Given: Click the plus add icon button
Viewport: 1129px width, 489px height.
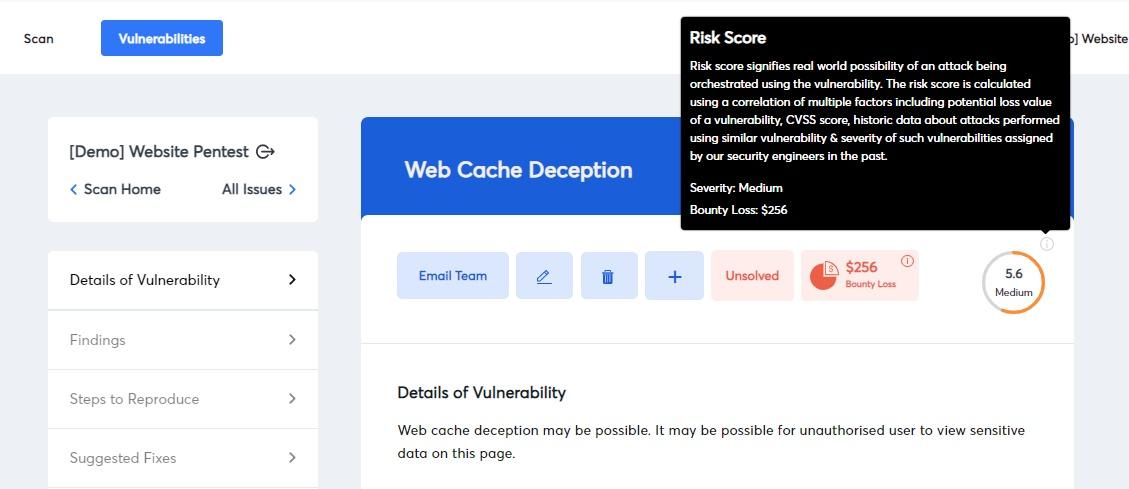Looking at the screenshot, I should point(675,276).
